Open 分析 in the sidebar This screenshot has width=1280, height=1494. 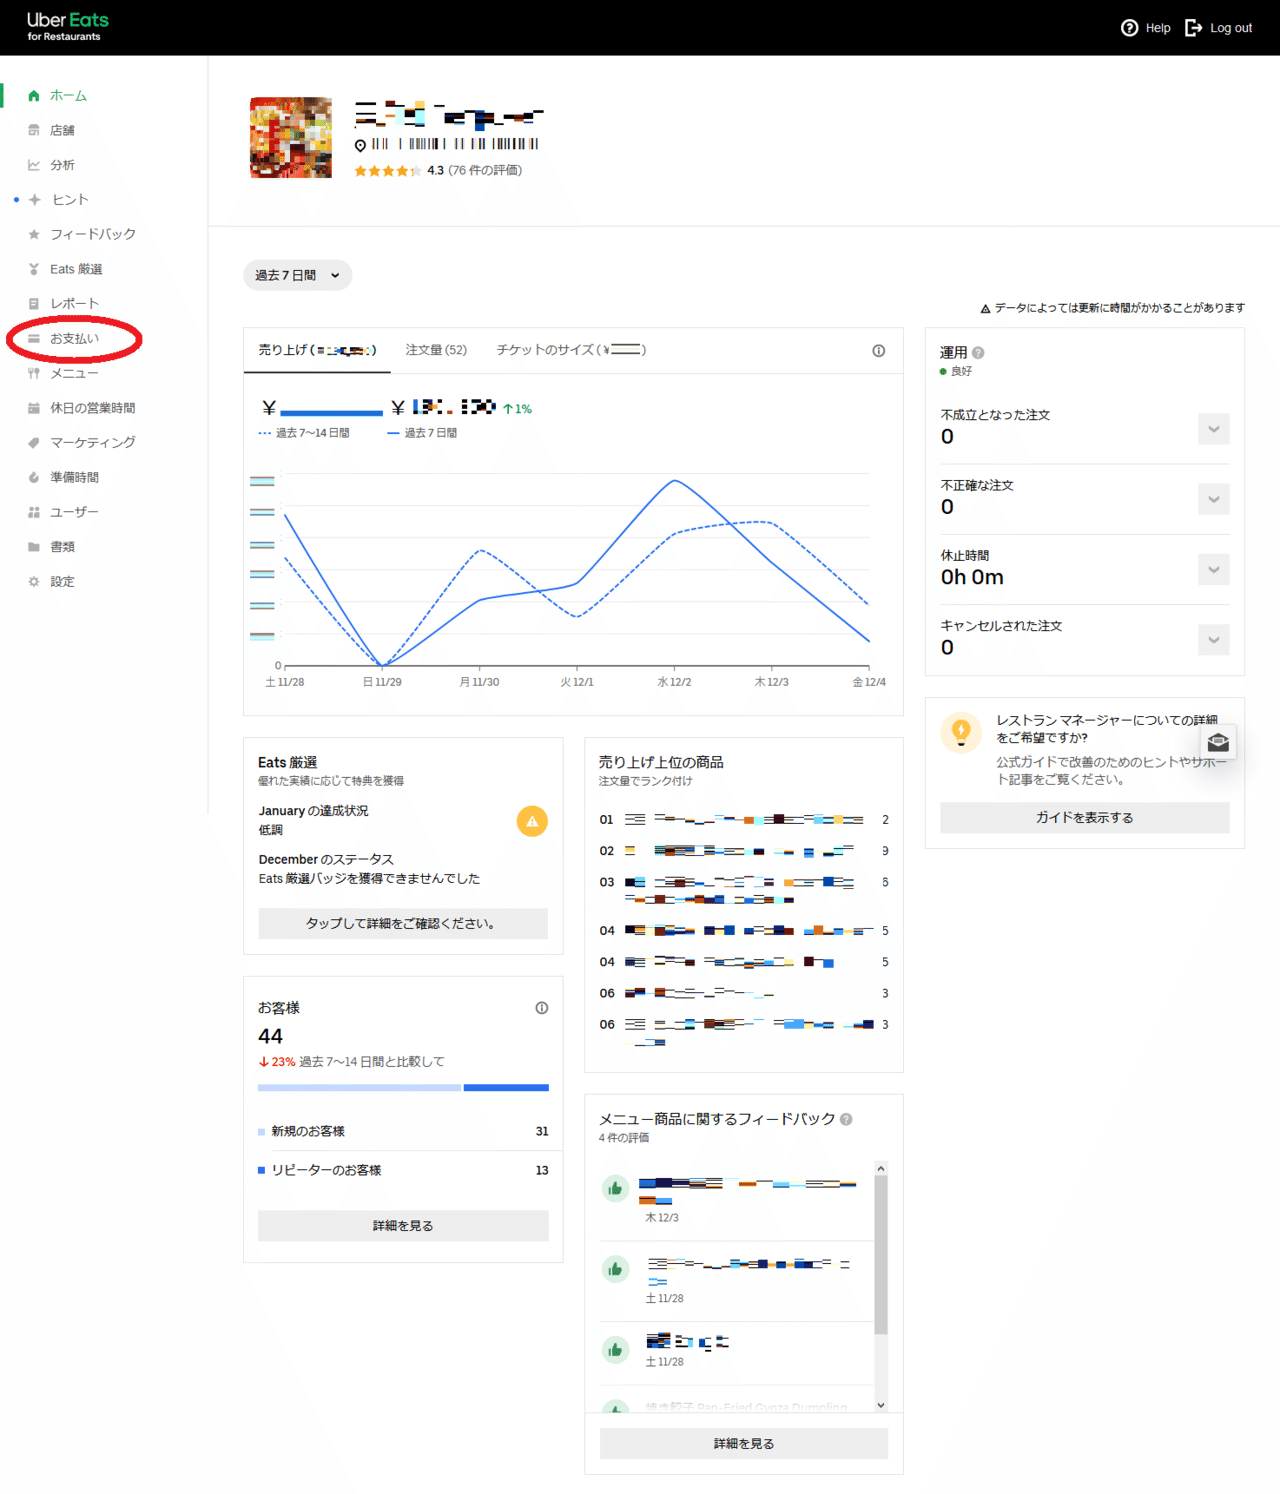62,165
